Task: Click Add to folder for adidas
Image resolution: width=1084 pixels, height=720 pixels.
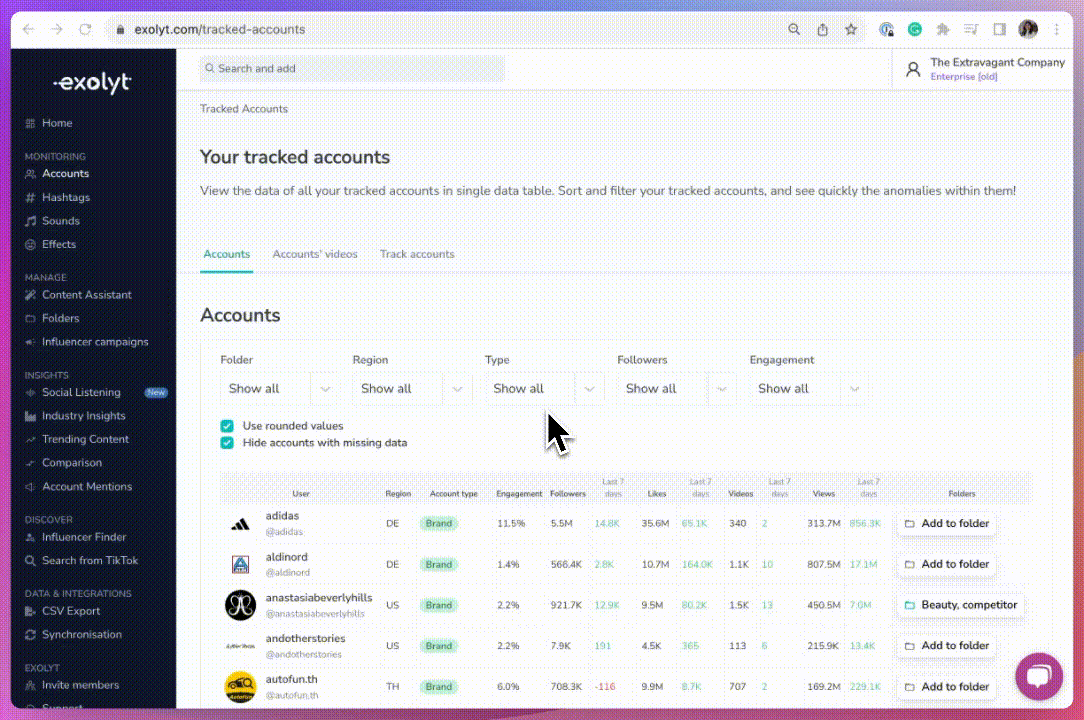Action: (x=946, y=524)
